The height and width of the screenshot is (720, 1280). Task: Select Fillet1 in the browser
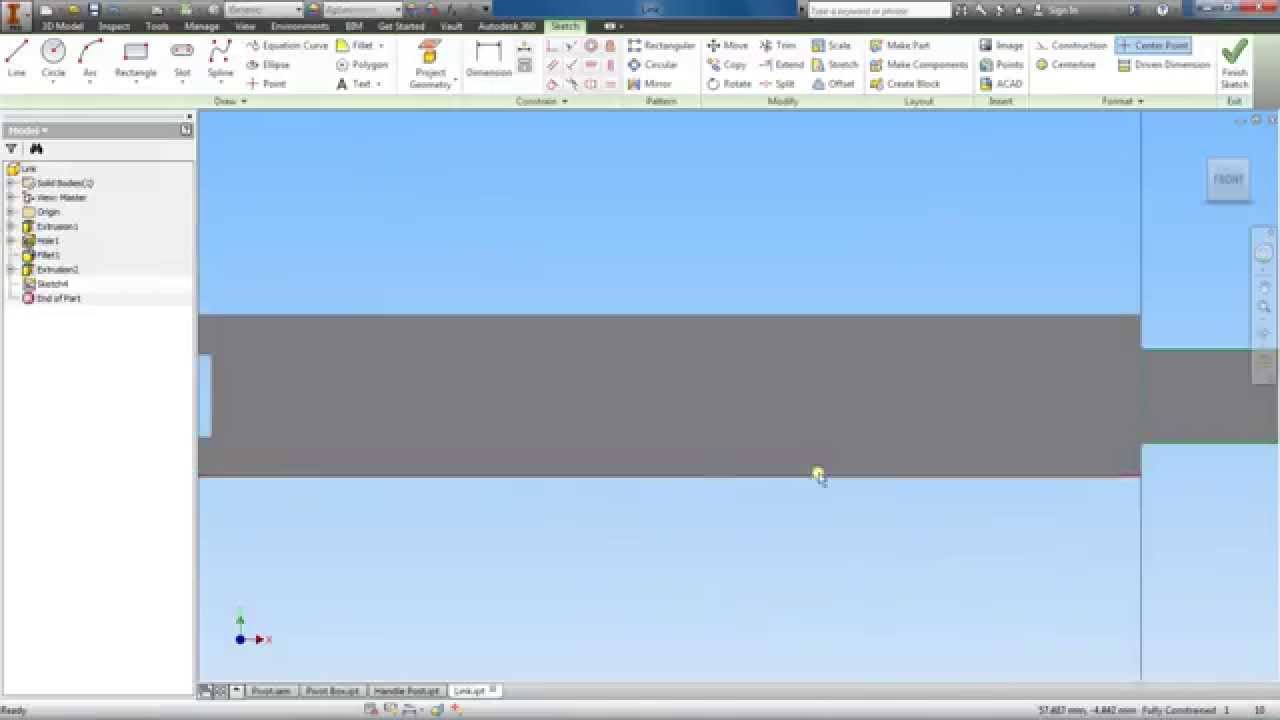pos(48,255)
